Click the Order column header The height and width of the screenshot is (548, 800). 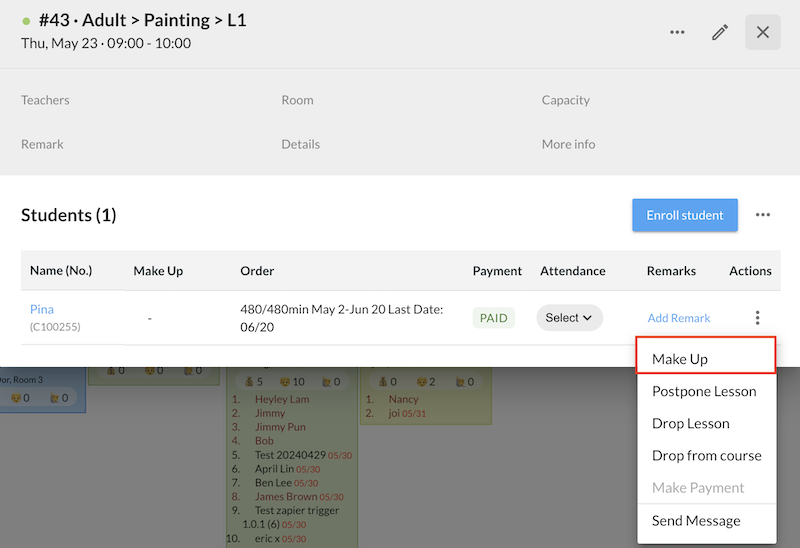[257, 271]
